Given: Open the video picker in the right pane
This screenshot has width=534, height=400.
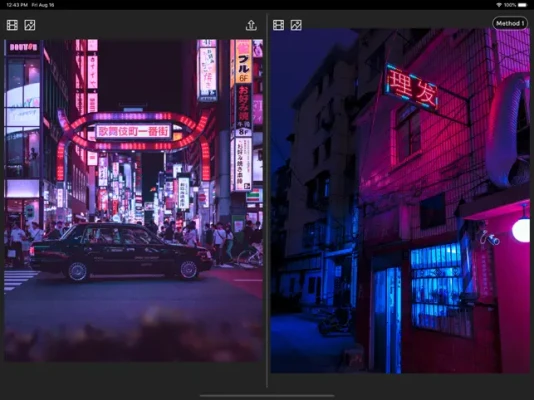Looking at the screenshot, I should (x=279, y=25).
